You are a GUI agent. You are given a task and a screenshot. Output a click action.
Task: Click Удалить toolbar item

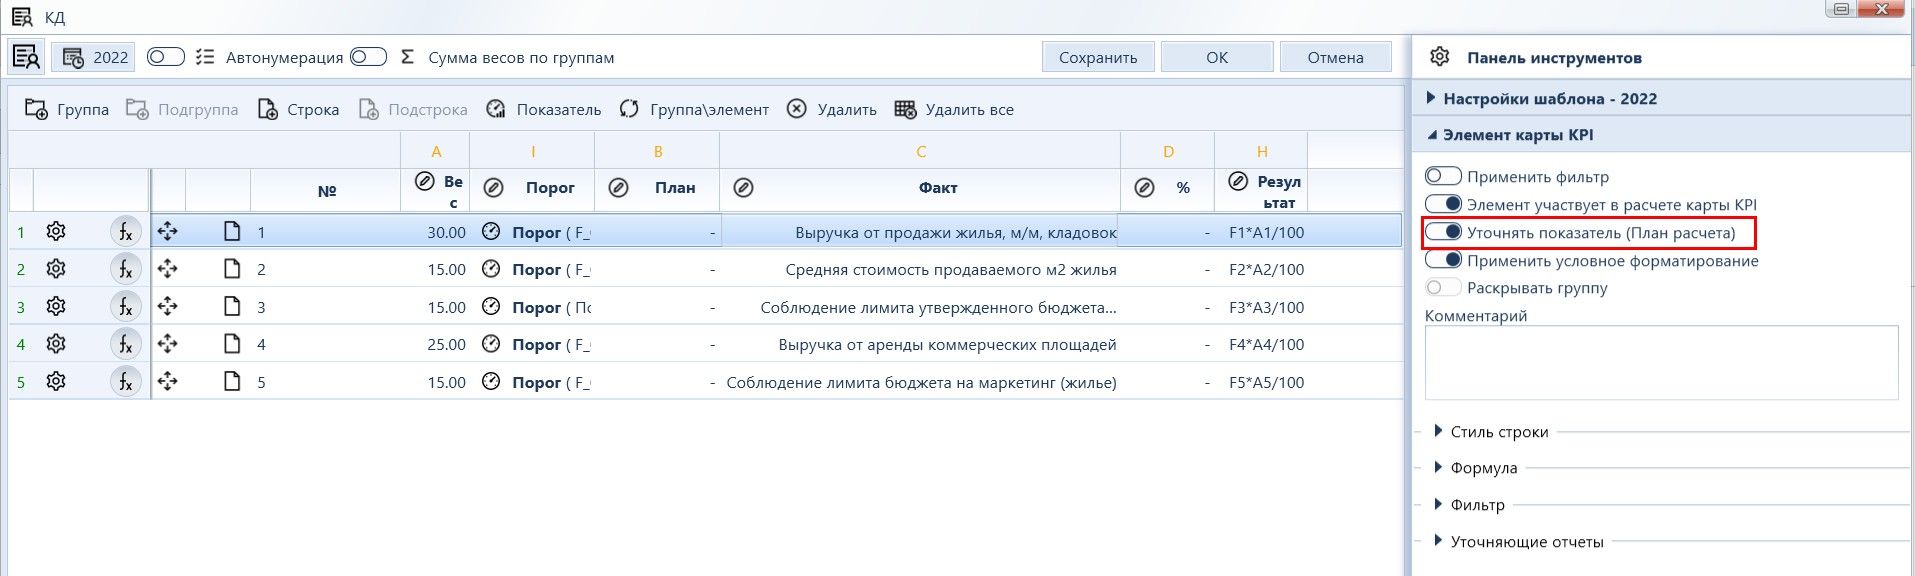831,109
